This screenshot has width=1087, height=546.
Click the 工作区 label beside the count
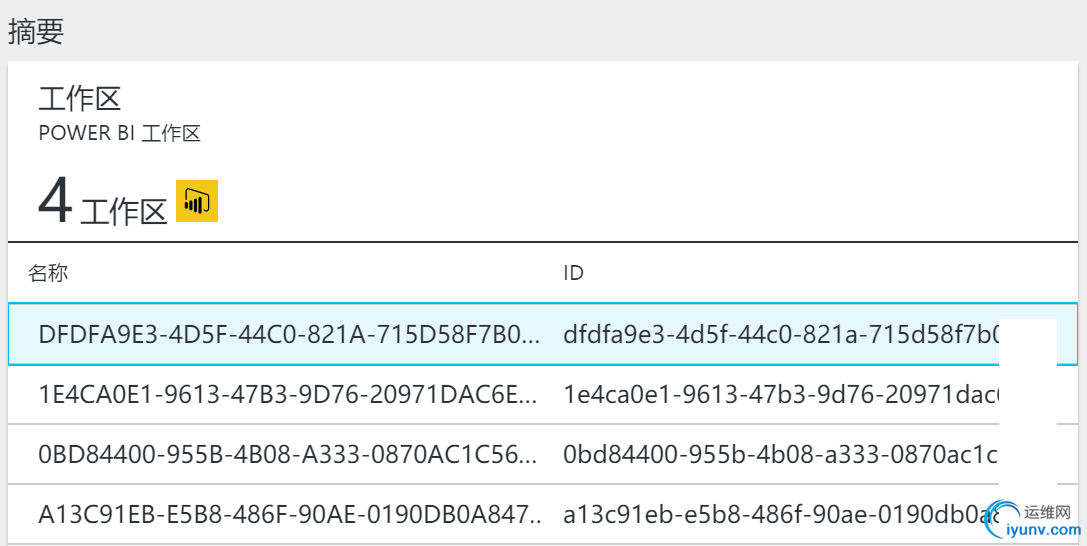pyautogui.click(x=124, y=211)
